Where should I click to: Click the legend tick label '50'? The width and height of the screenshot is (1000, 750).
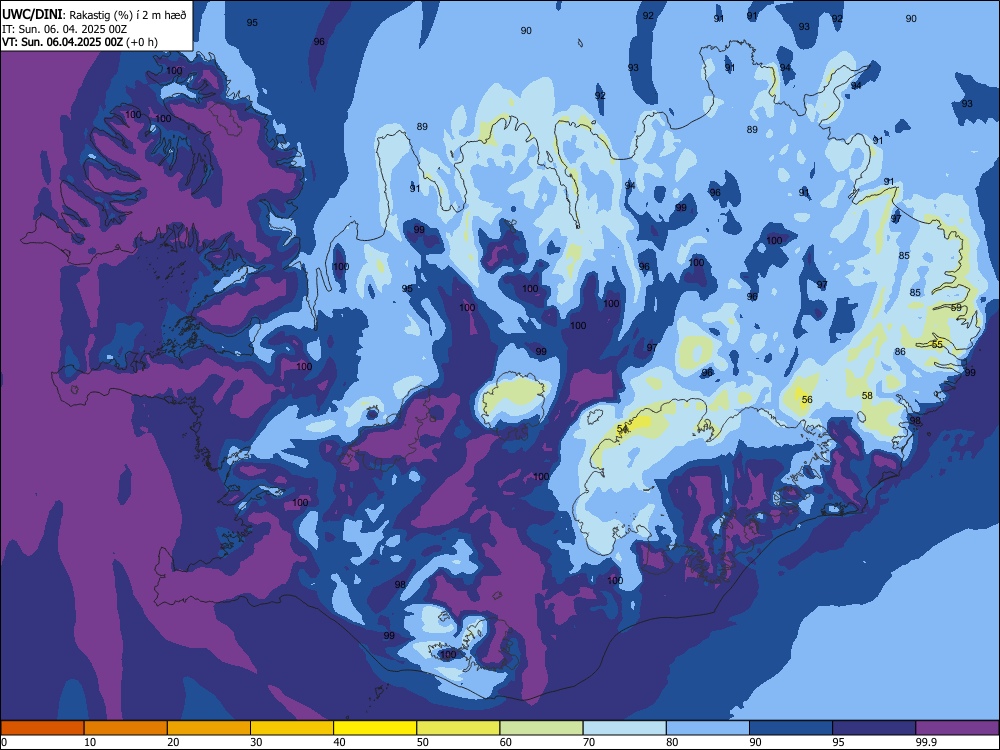pyautogui.click(x=422, y=742)
